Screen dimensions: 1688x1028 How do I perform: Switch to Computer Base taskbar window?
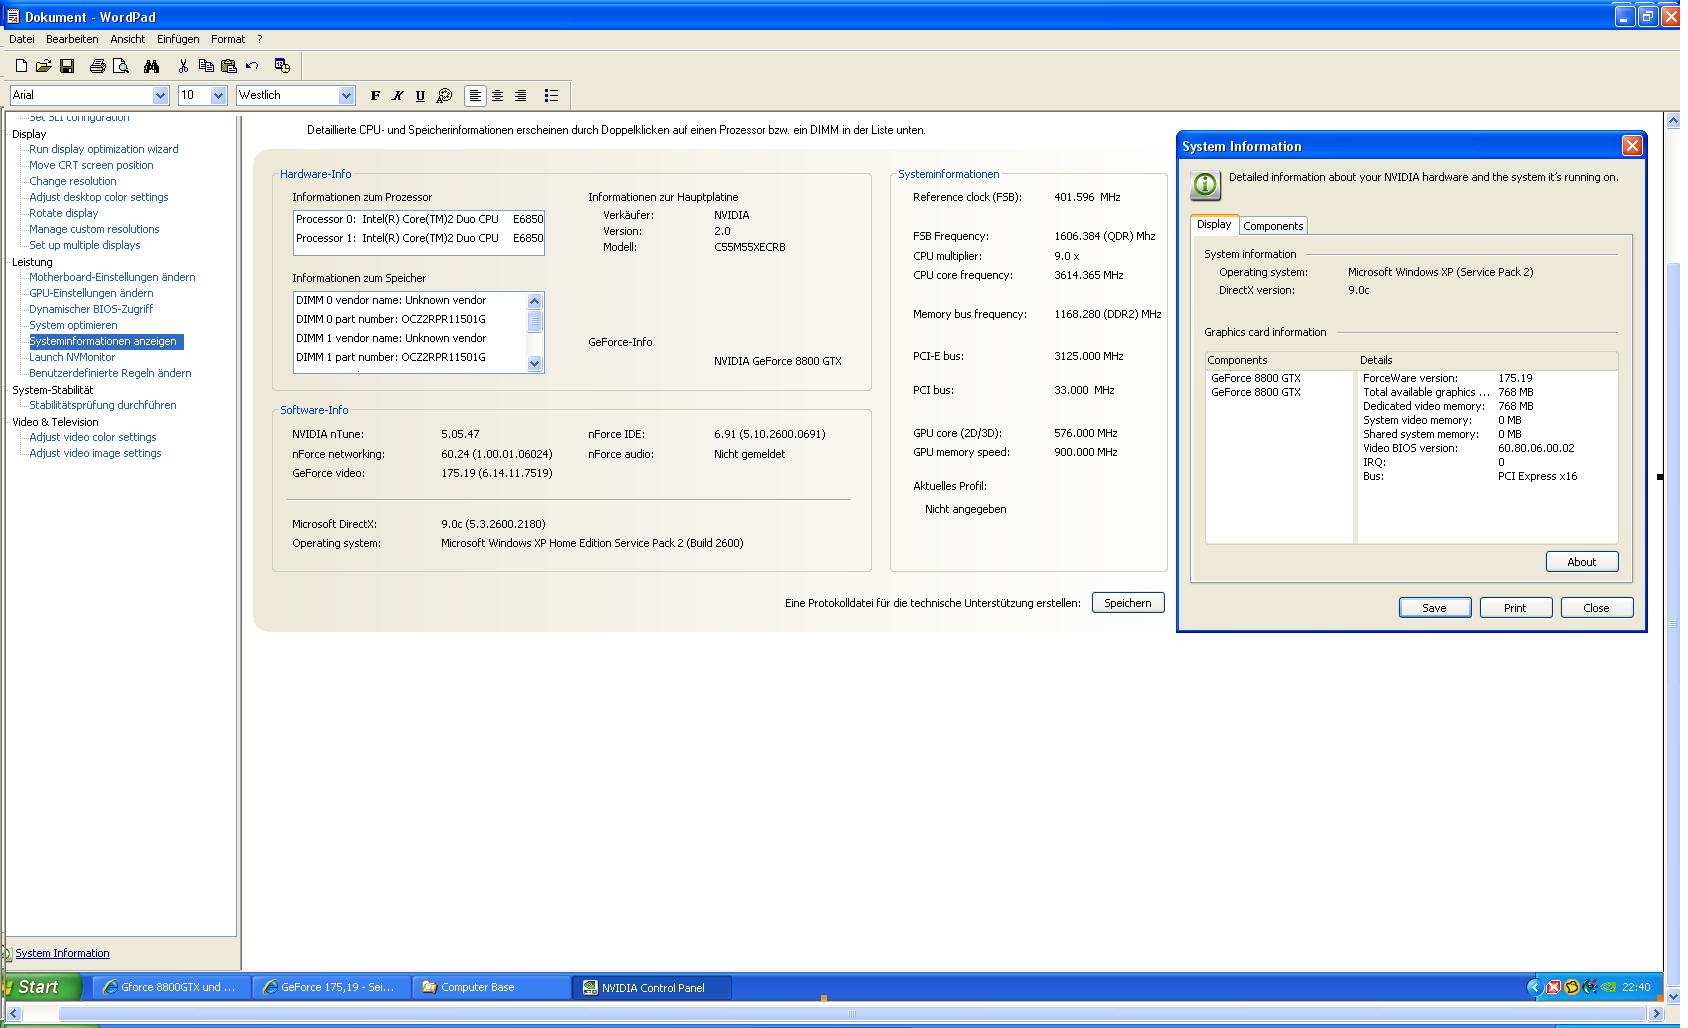[491, 987]
